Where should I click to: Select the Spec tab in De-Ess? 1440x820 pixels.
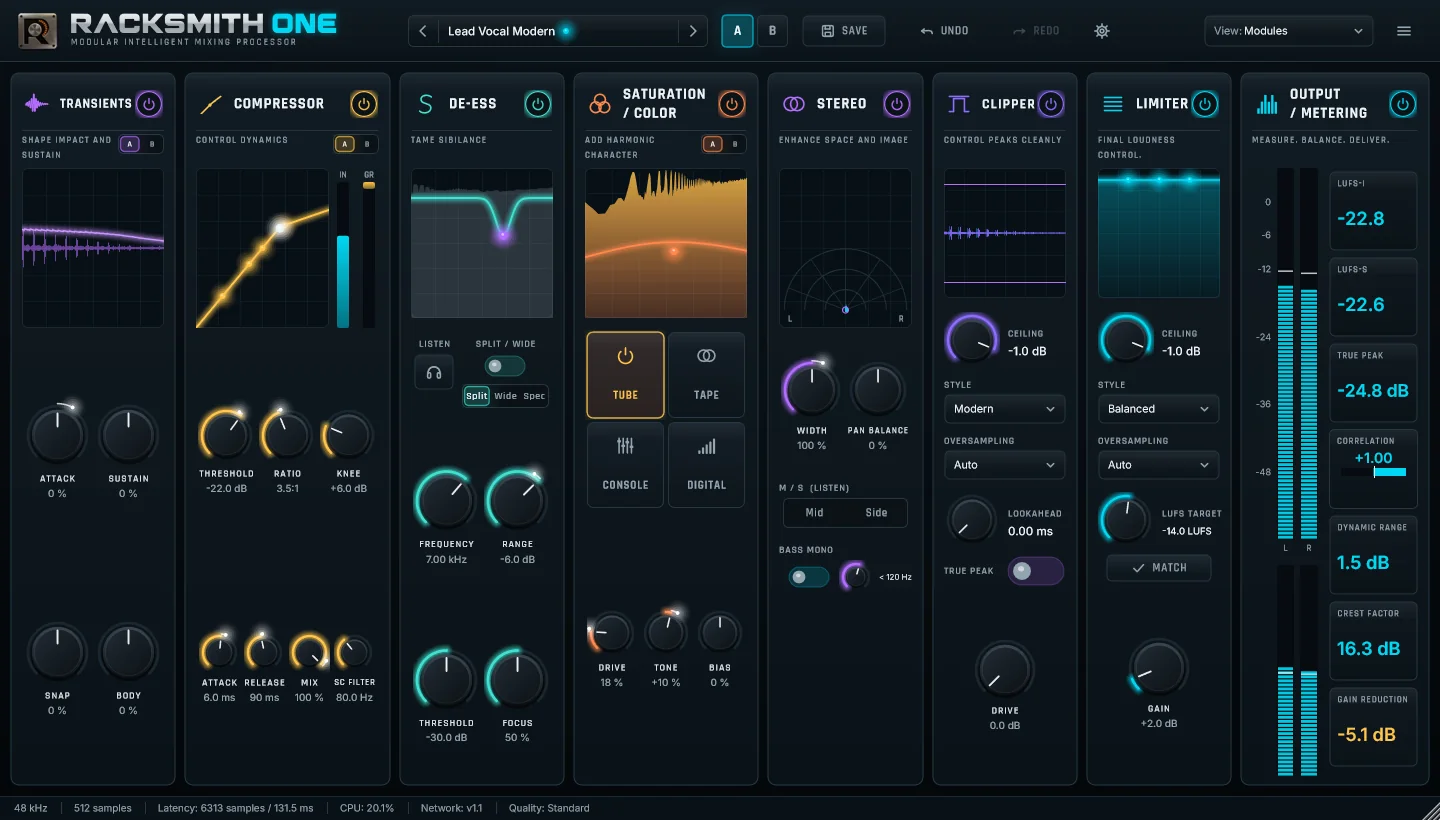click(x=534, y=396)
